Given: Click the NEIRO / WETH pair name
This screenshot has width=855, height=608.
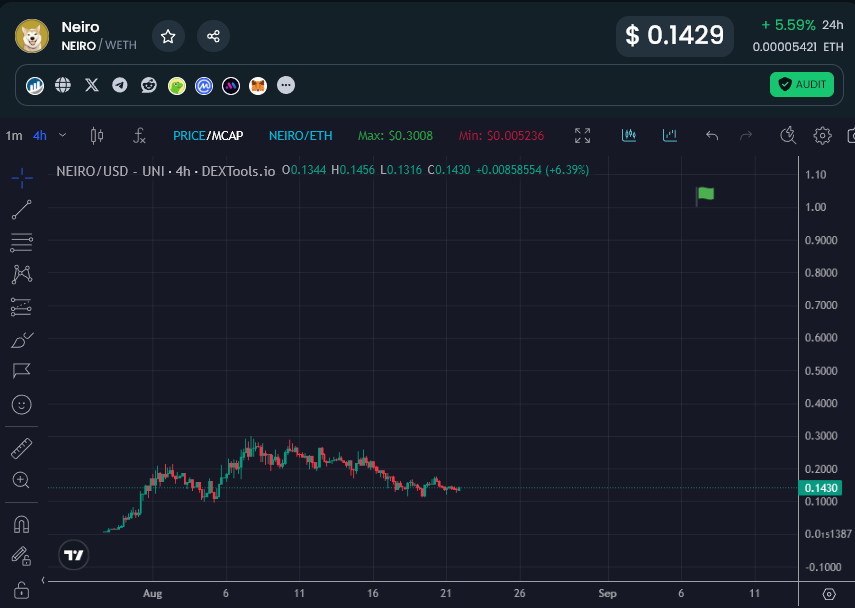Looking at the screenshot, I should click(99, 45).
